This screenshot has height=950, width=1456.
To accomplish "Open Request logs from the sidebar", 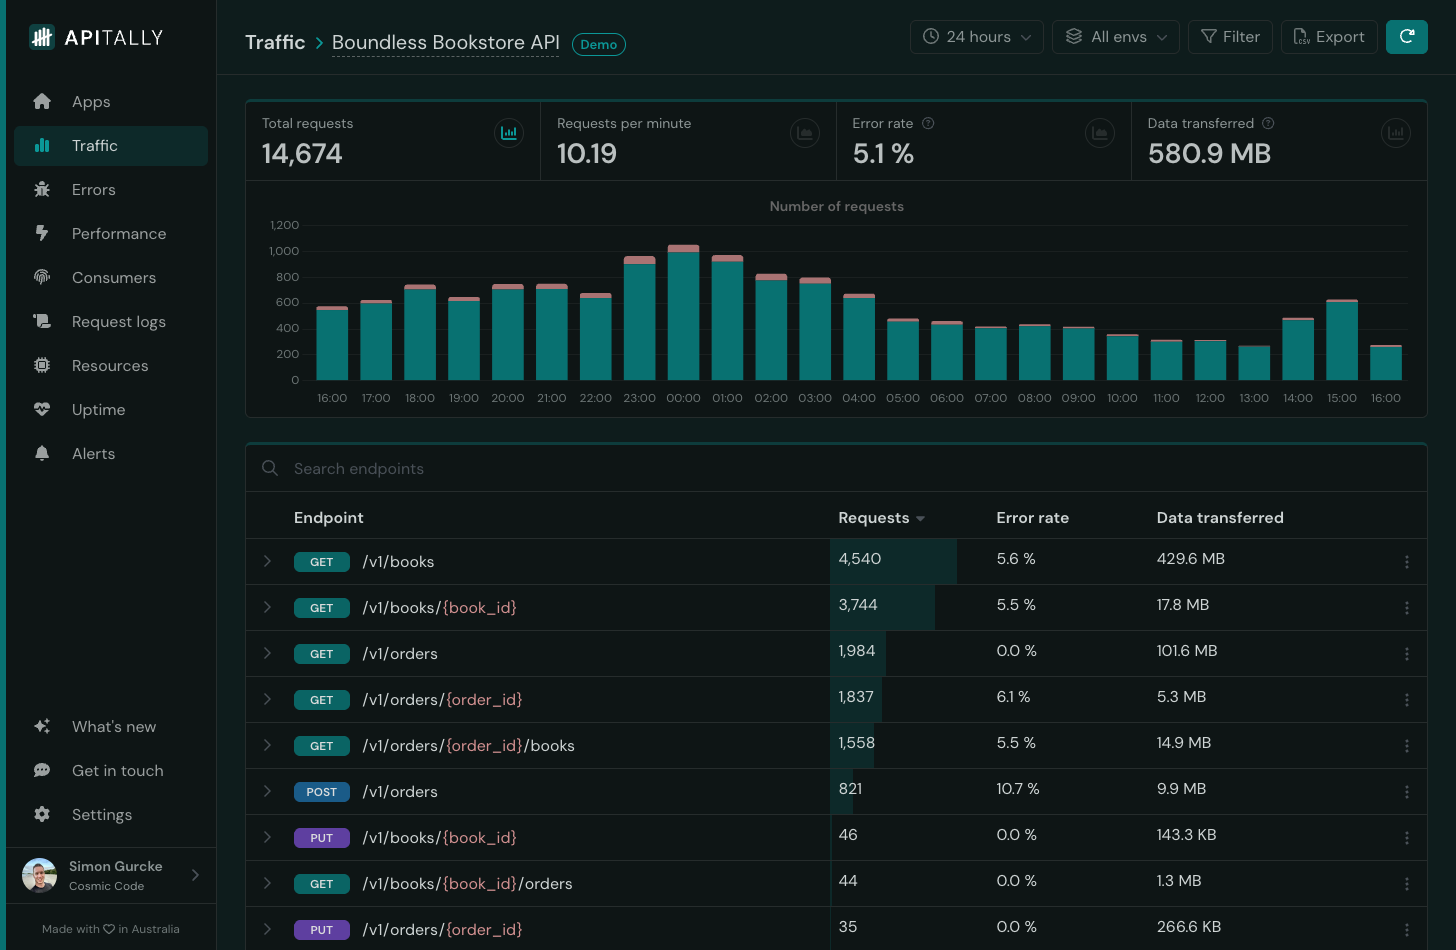I will tap(118, 321).
